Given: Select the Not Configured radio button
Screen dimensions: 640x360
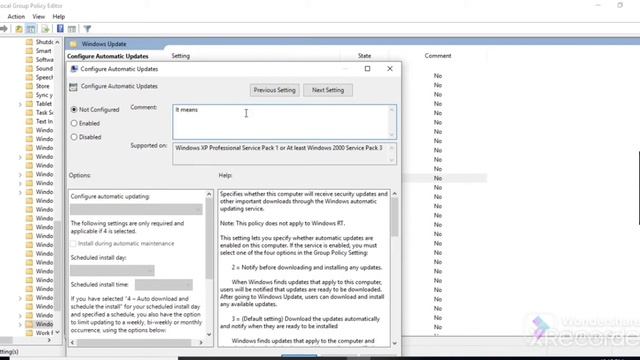Looking at the screenshot, I should pos(74,109).
